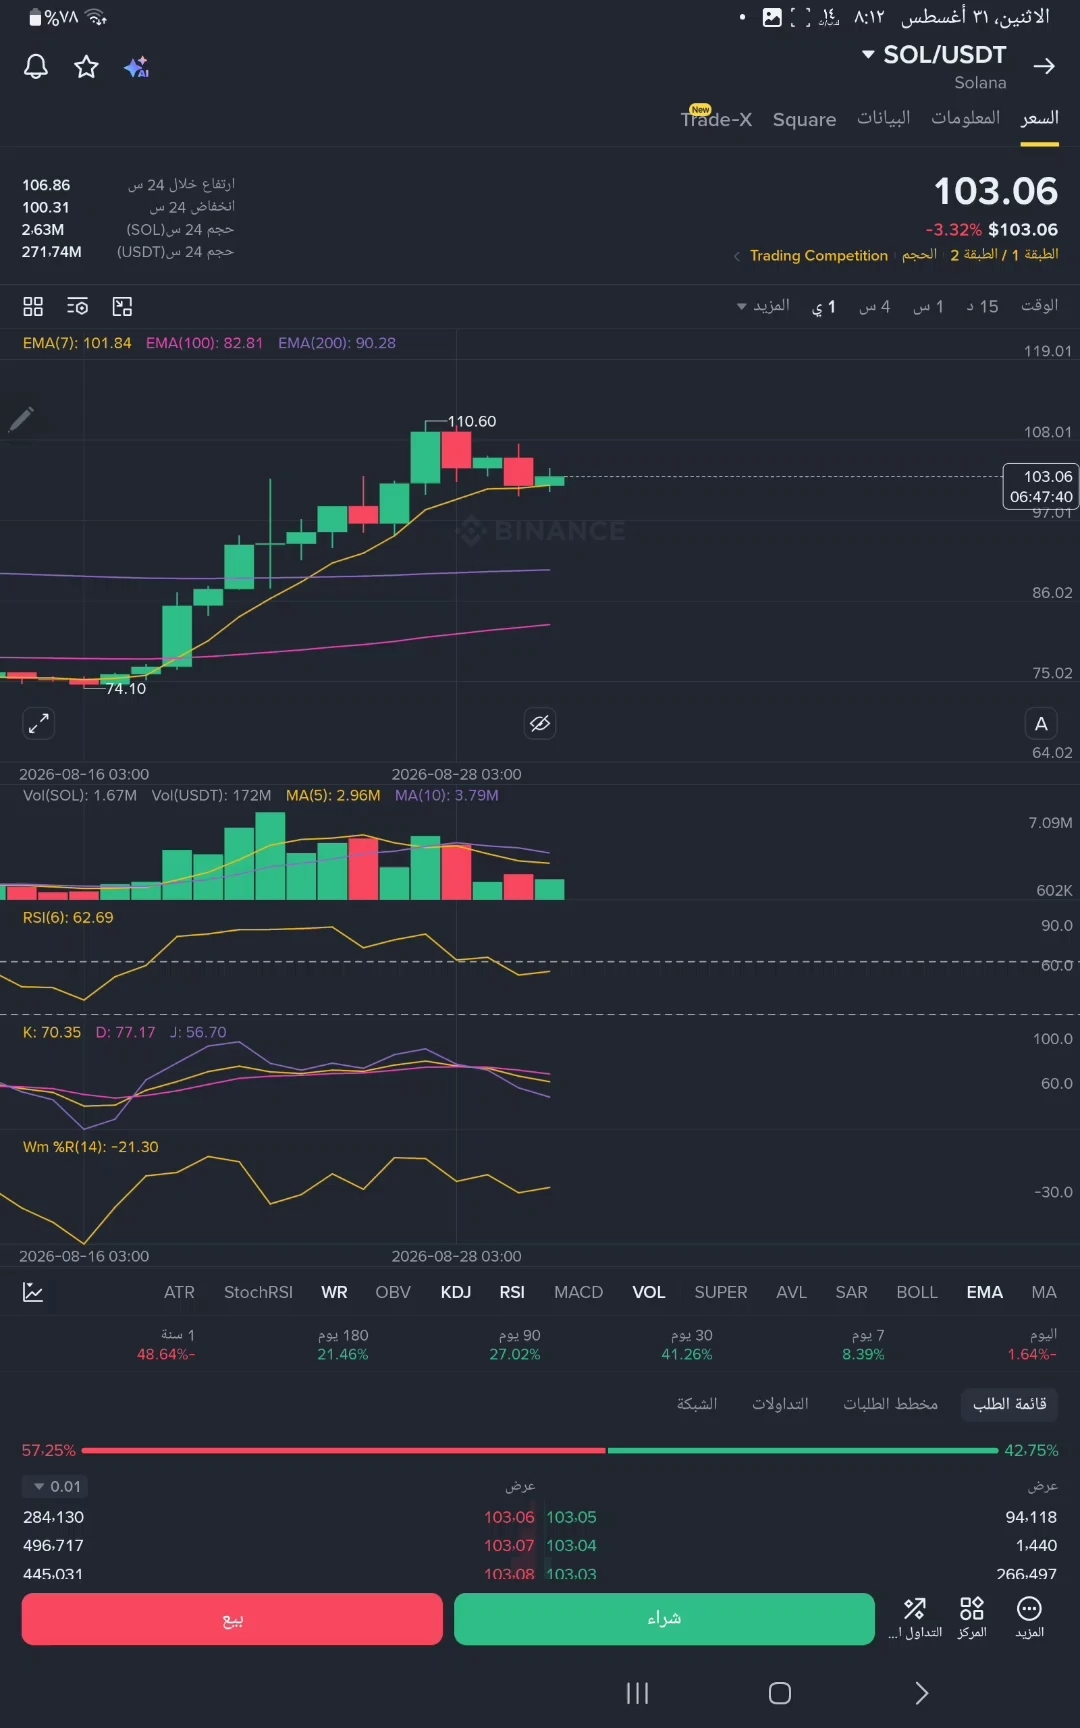Toggle the ATR indicator
The width and height of the screenshot is (1080, 1728).
179,1292
